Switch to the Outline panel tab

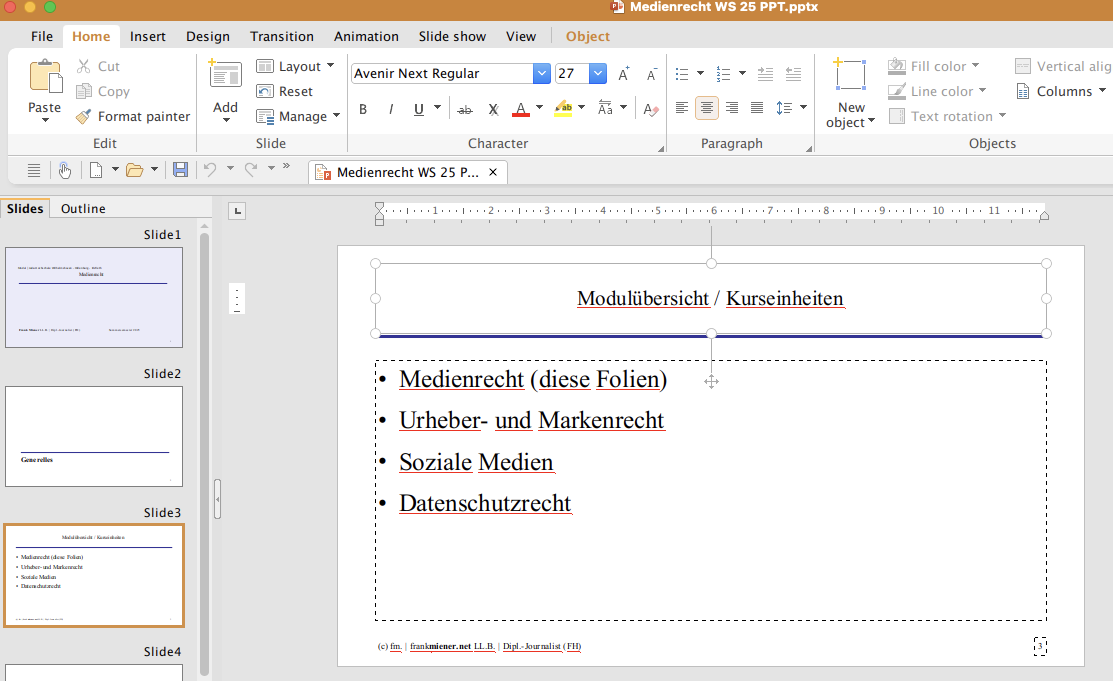click(83, 208)
